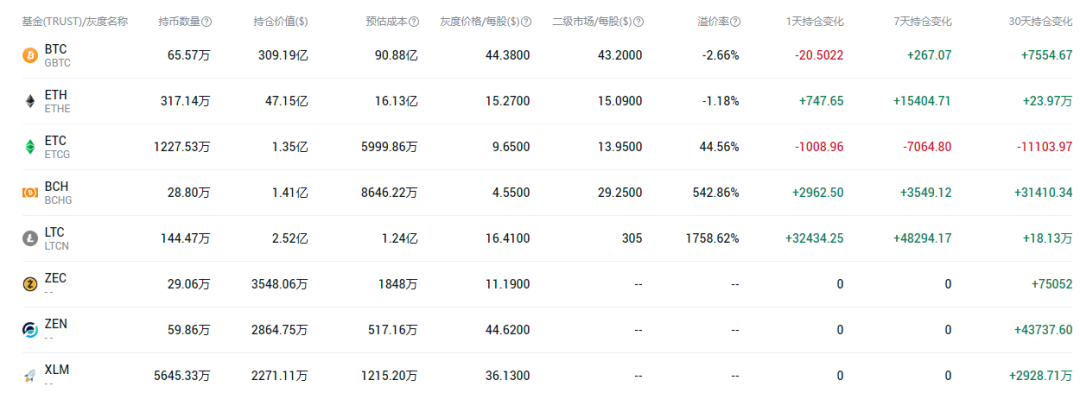Select XLM Grayscale price 36.1300
Image resolution: width=1080 pixels, height=393 pixels.
pos(508,375)
